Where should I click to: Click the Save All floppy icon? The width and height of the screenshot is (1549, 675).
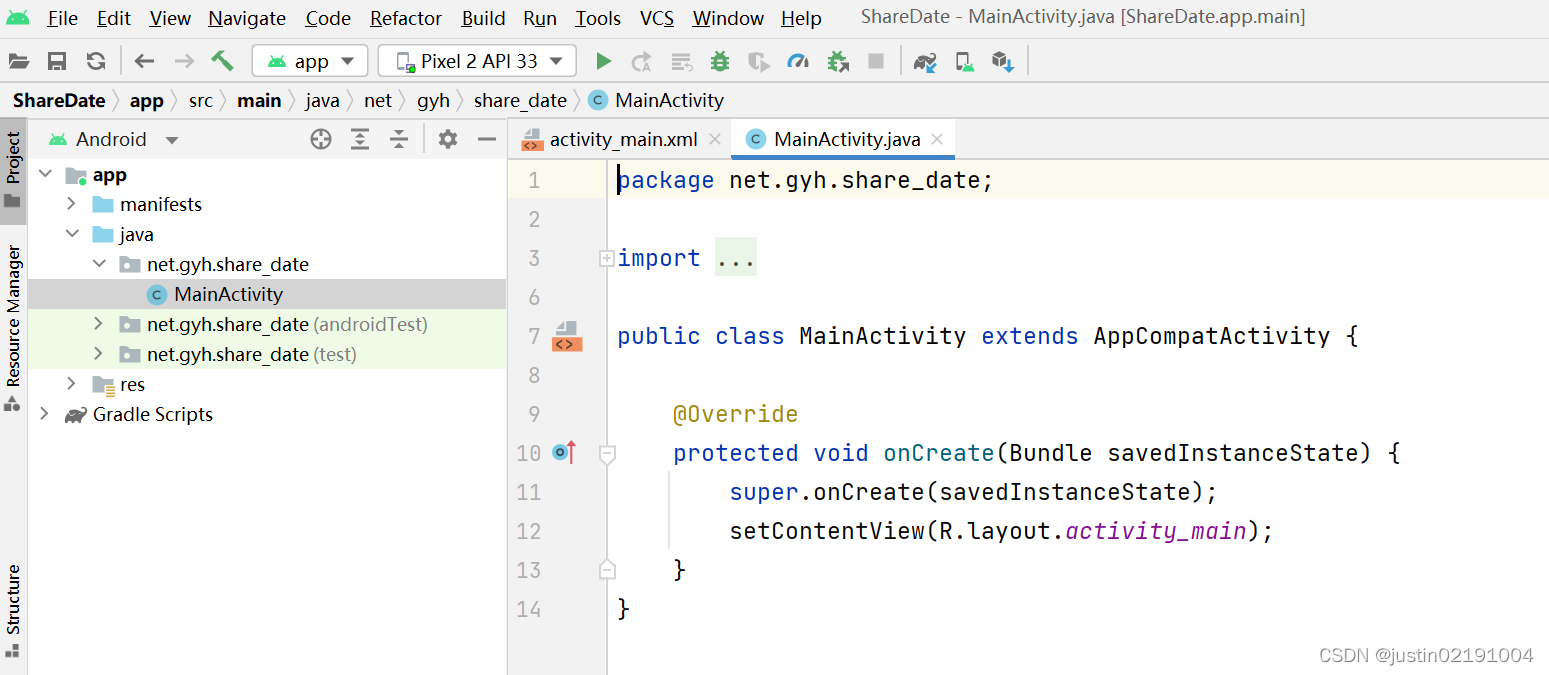(x=57, y=61)
